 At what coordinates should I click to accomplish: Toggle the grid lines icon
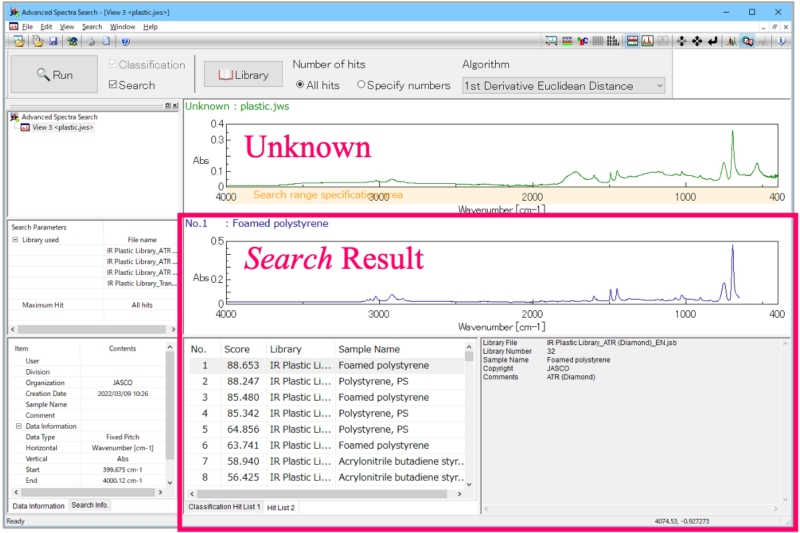pos(597,41)
